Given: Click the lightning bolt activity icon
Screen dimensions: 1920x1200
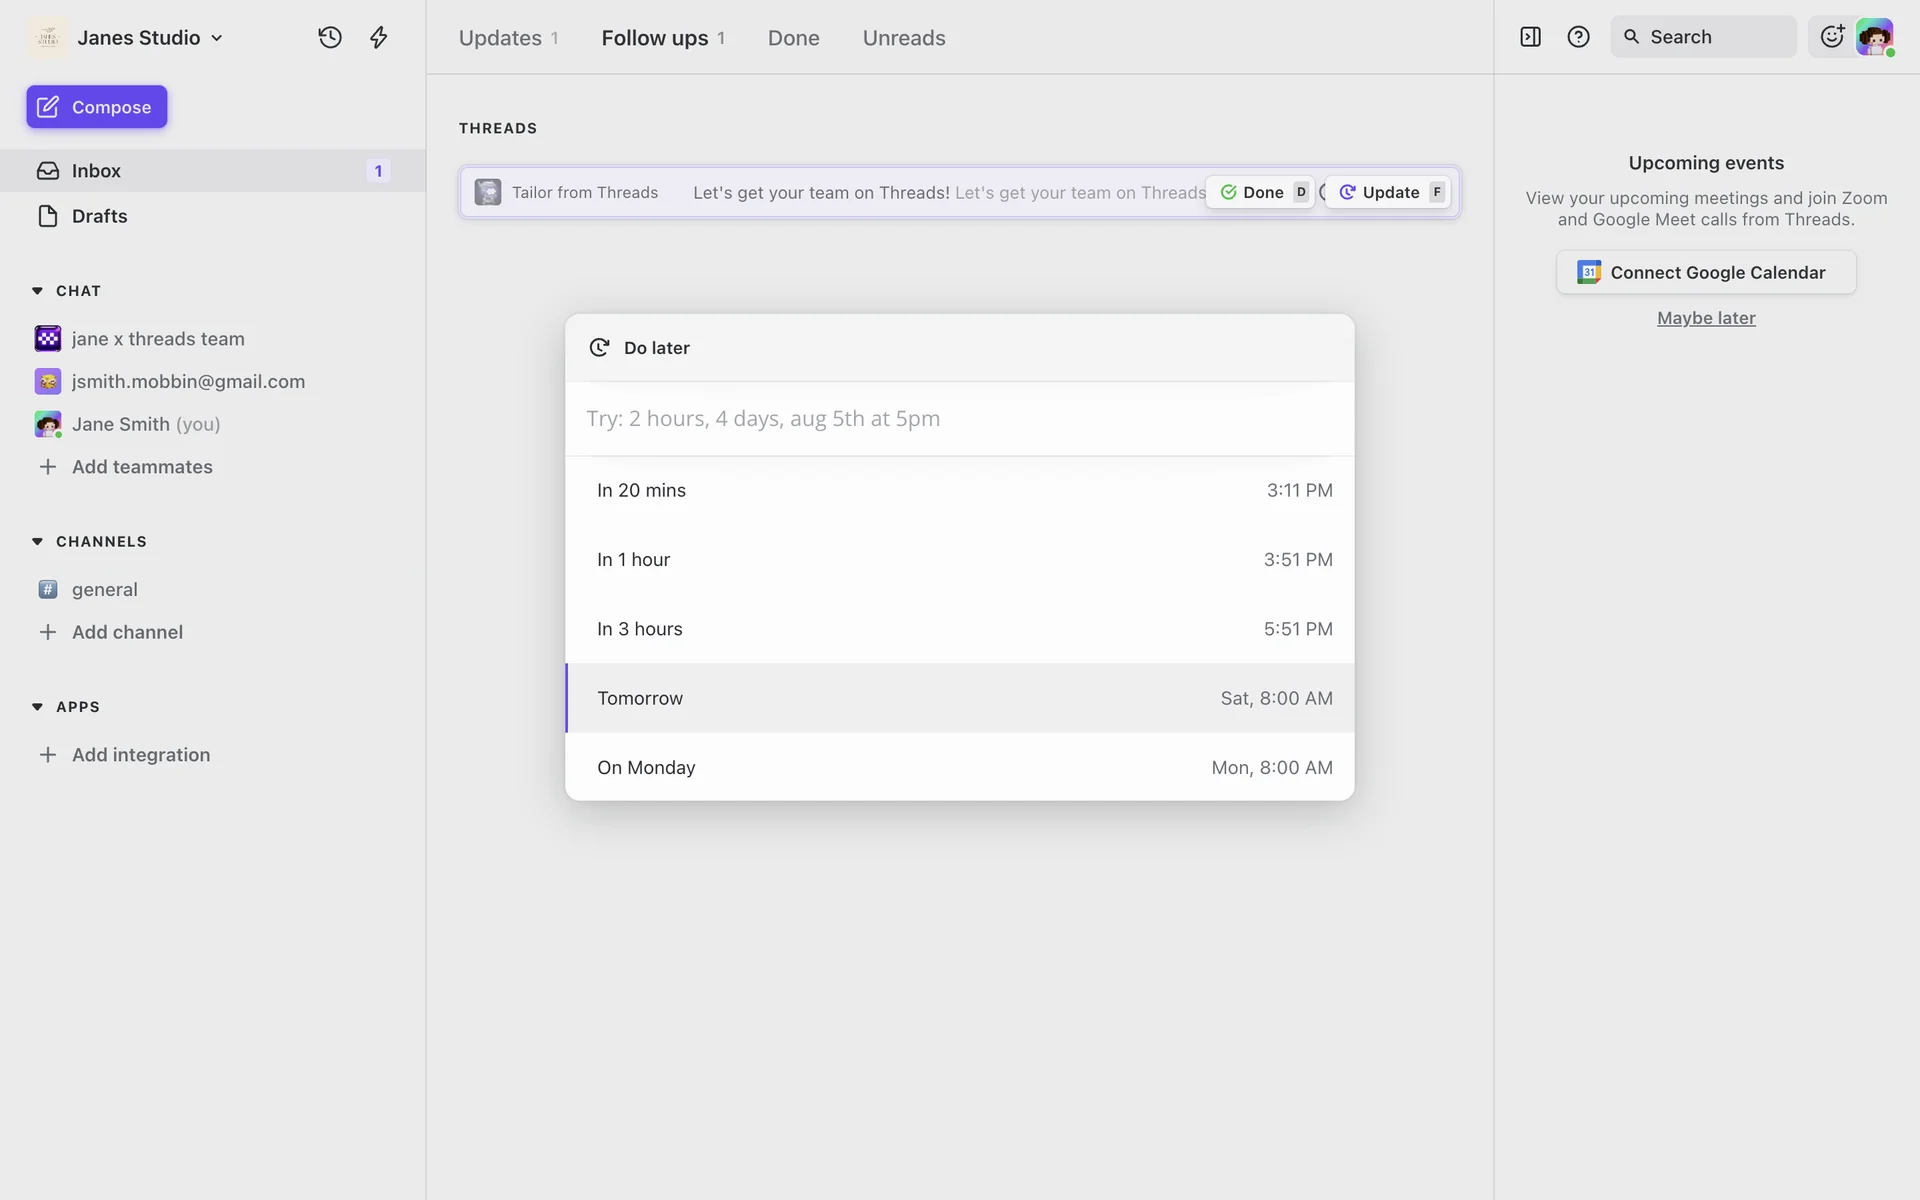Looking at the screenshot, I should [378, 38].
